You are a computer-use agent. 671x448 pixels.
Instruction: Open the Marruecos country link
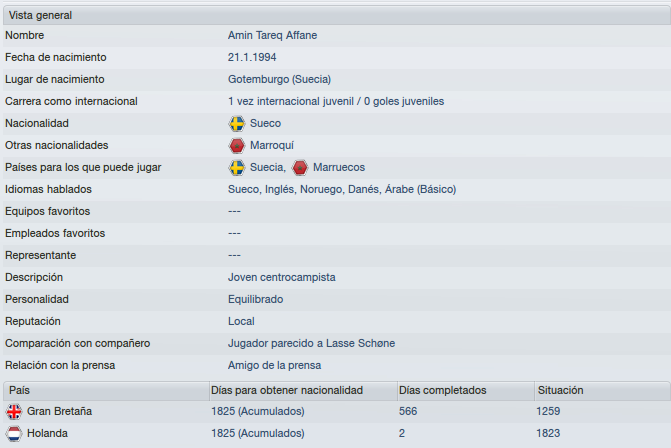(339, 167)
